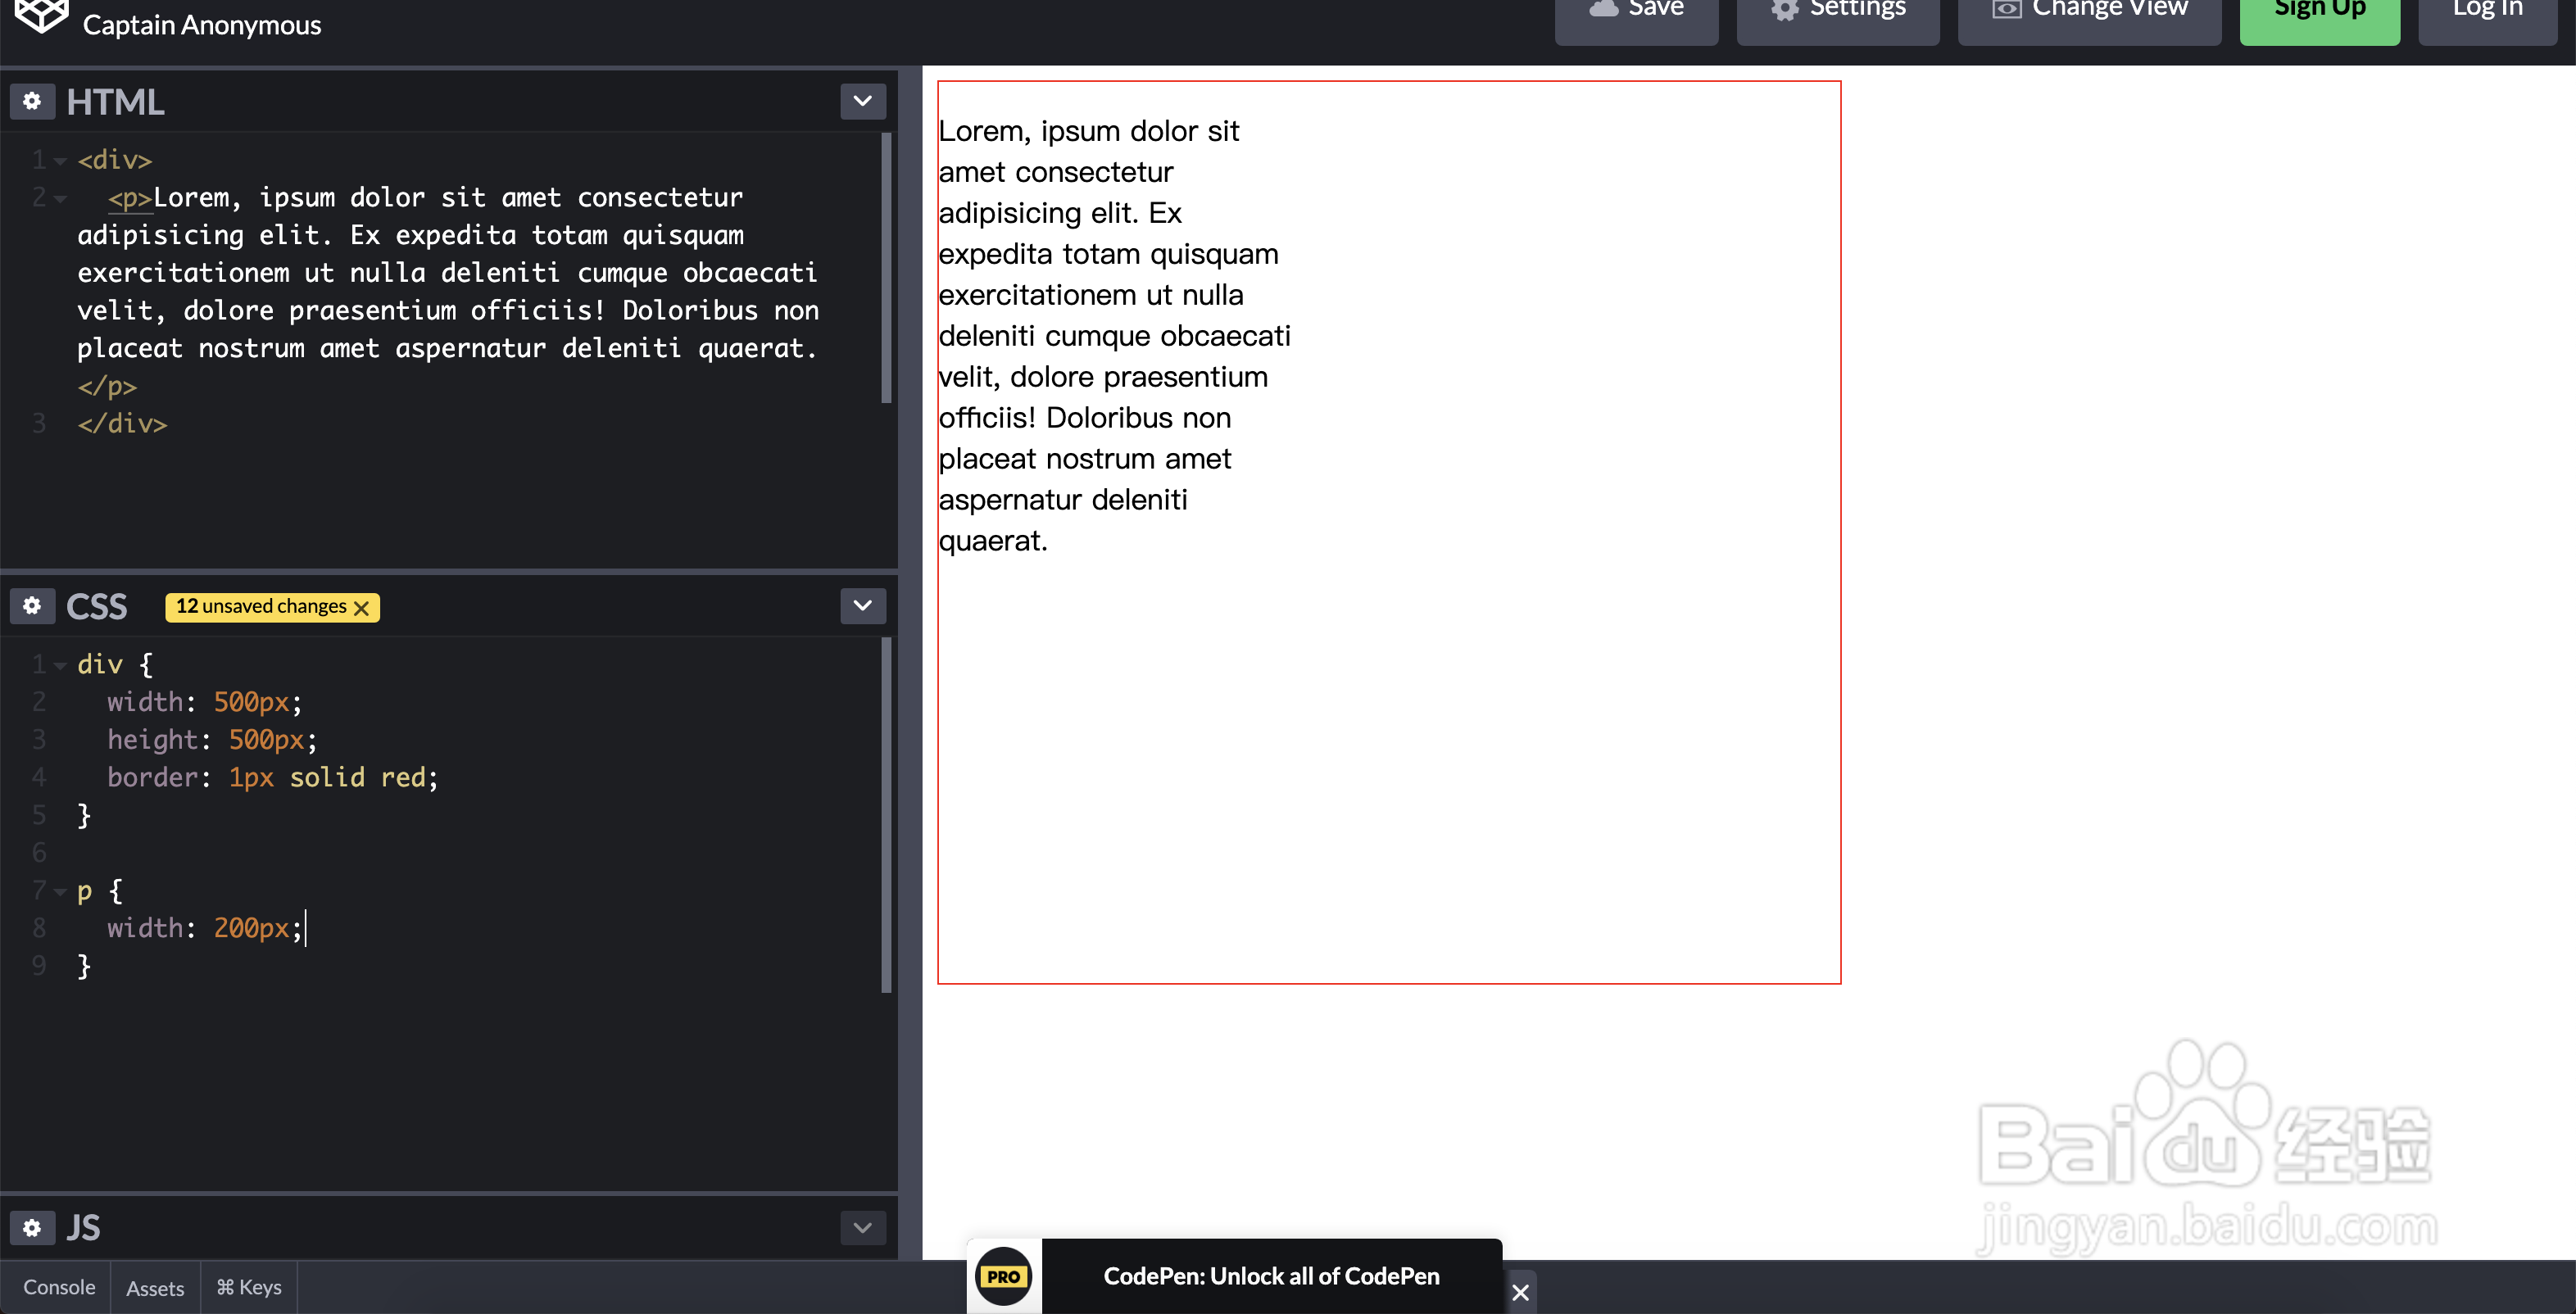Expand the CSS panel dropdown chevron
The width and height of the screenshot is (2576, 1314).
[x=863, y=606]
